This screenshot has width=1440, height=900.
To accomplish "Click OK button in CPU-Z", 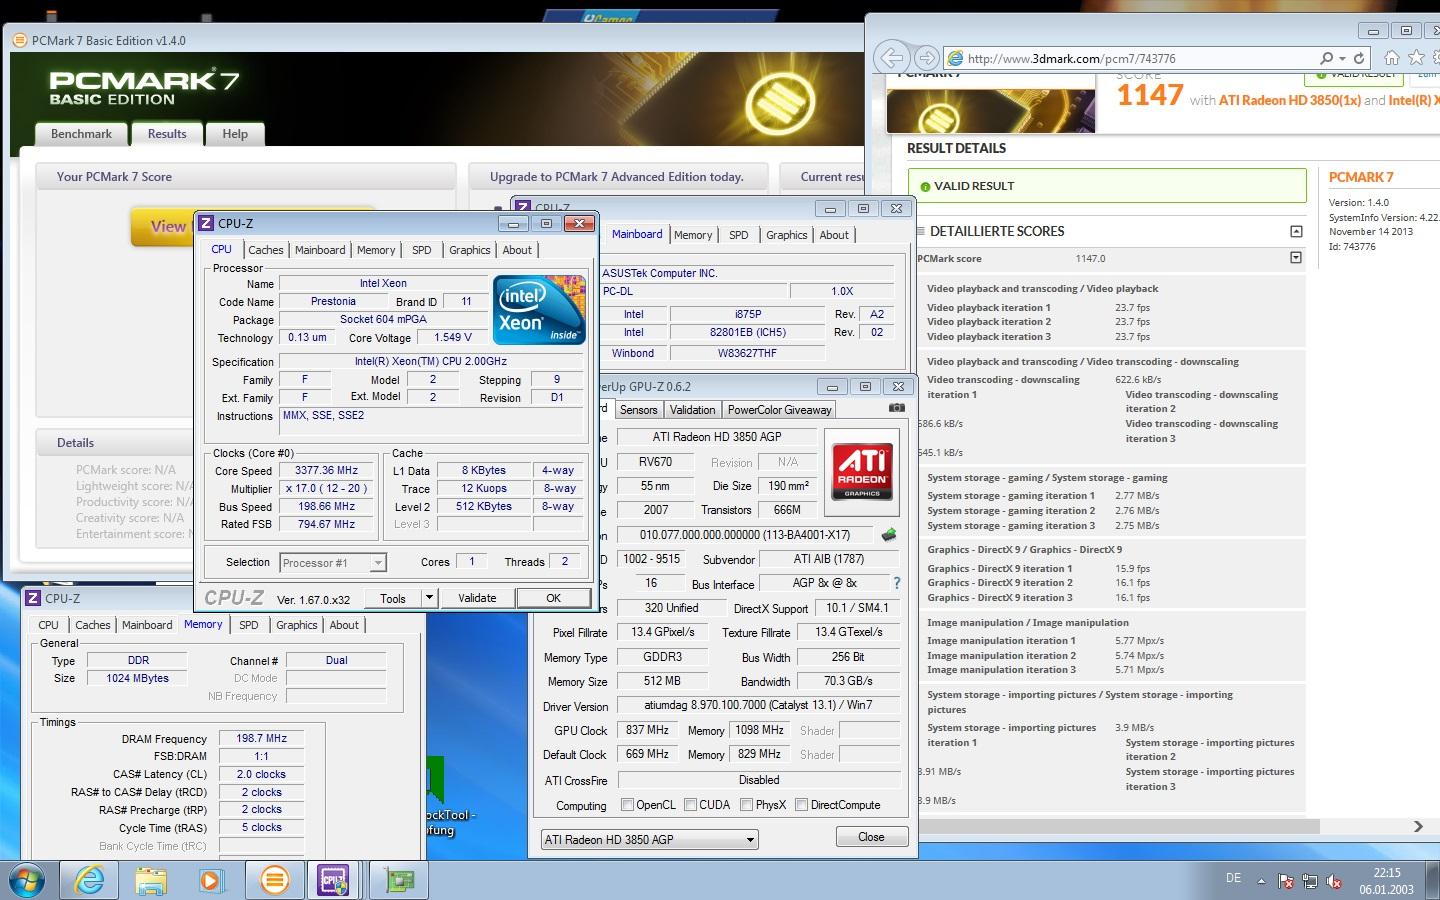I will (x=553, y=598).
